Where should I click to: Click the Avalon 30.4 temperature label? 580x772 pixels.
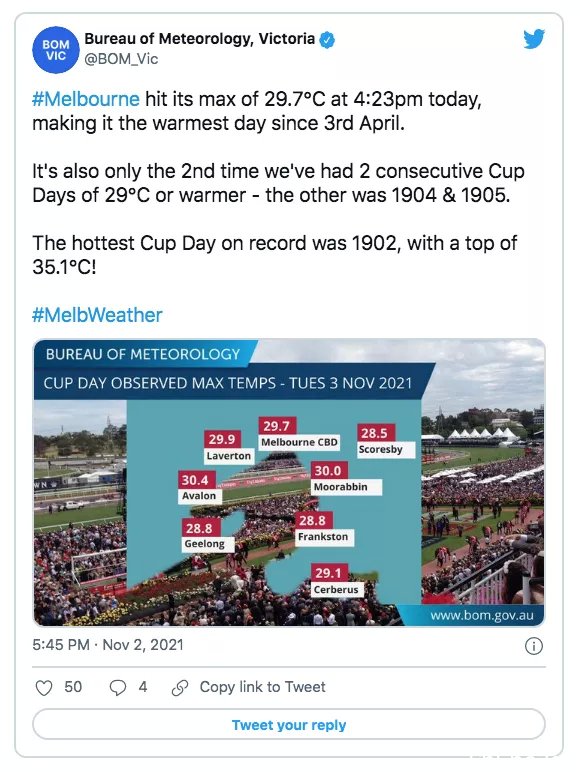[x=200, y=487]
